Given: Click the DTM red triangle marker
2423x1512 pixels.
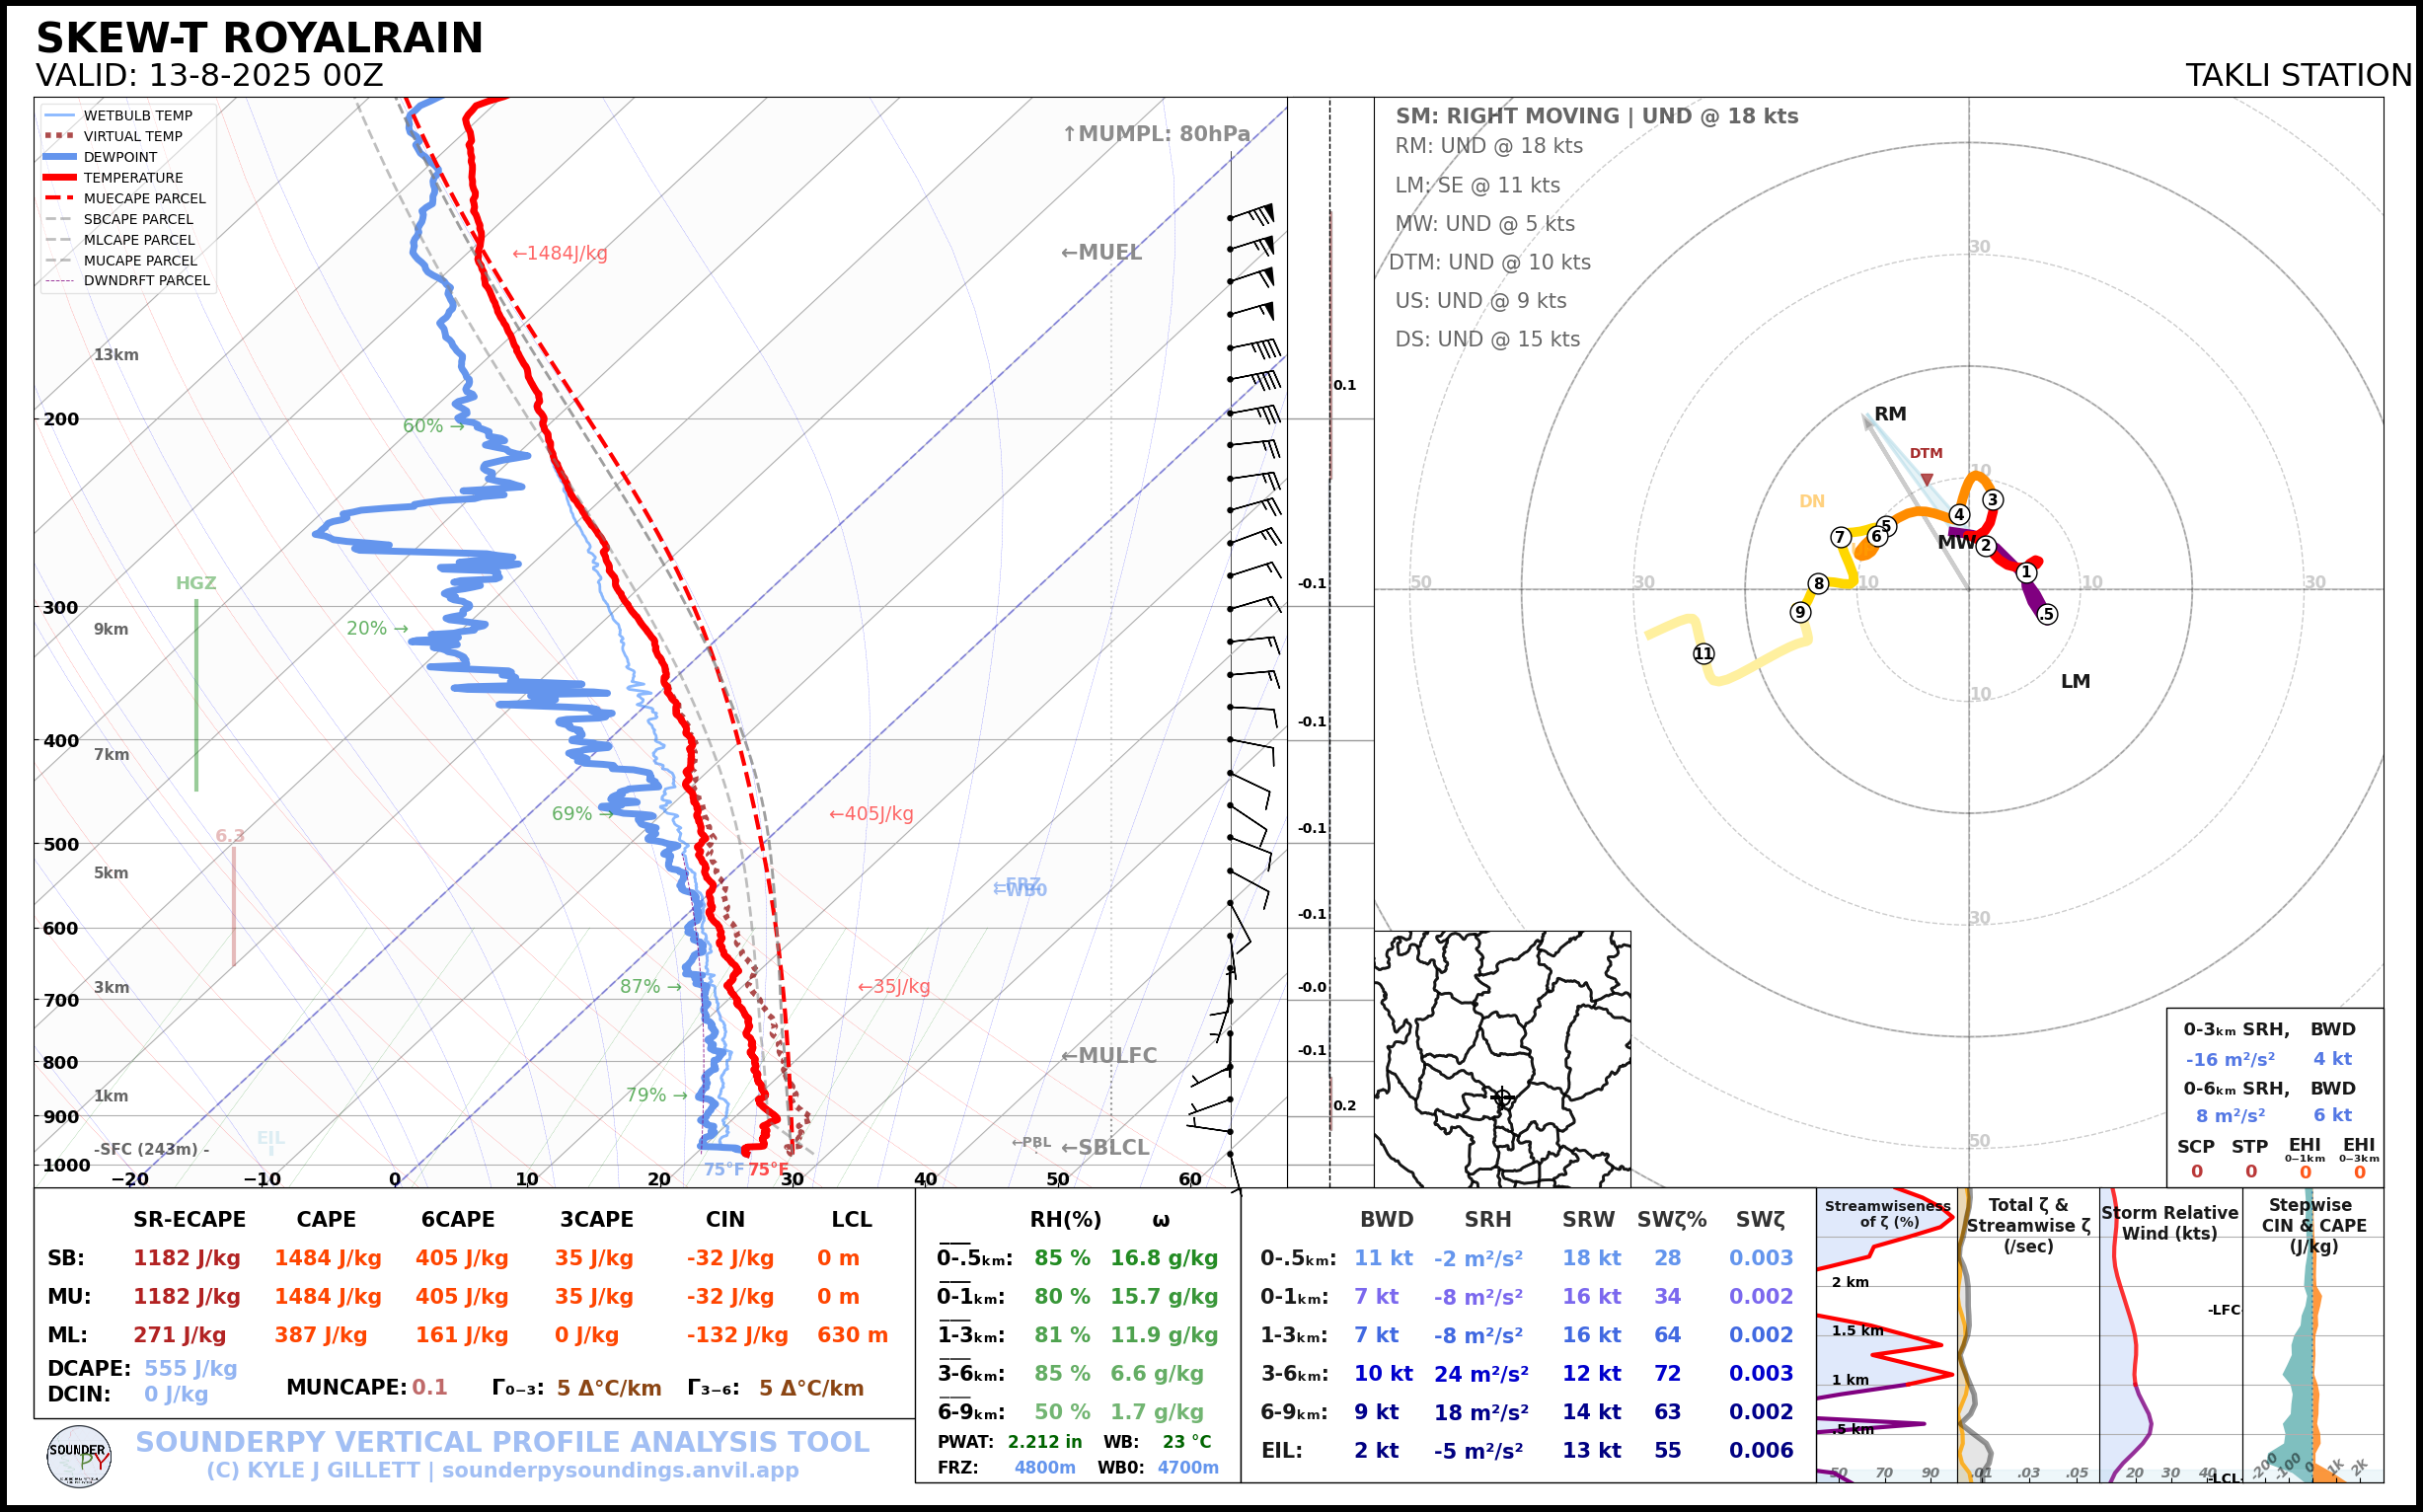Looking at the screenshot, I should [1927, 480].
